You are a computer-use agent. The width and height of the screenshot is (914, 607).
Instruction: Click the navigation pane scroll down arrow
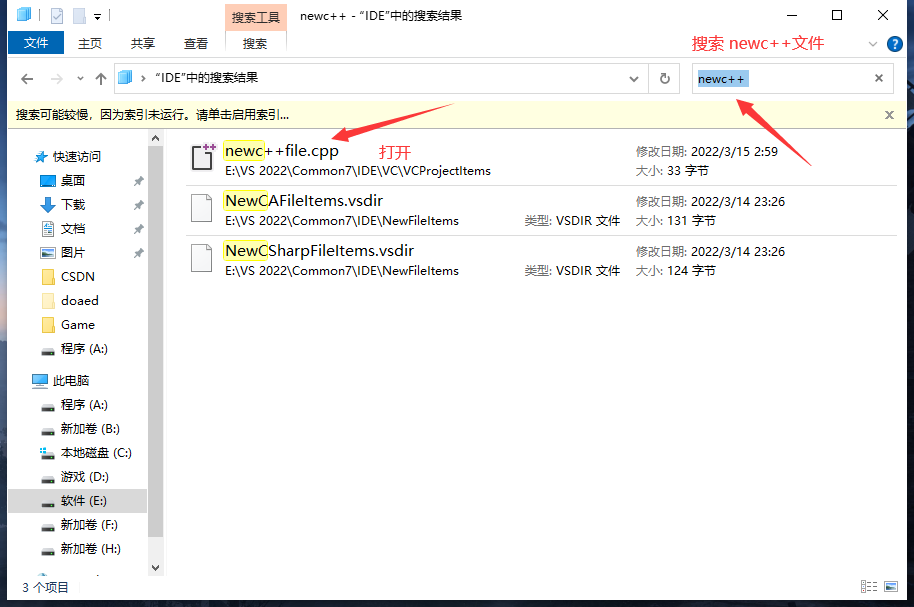155,567
